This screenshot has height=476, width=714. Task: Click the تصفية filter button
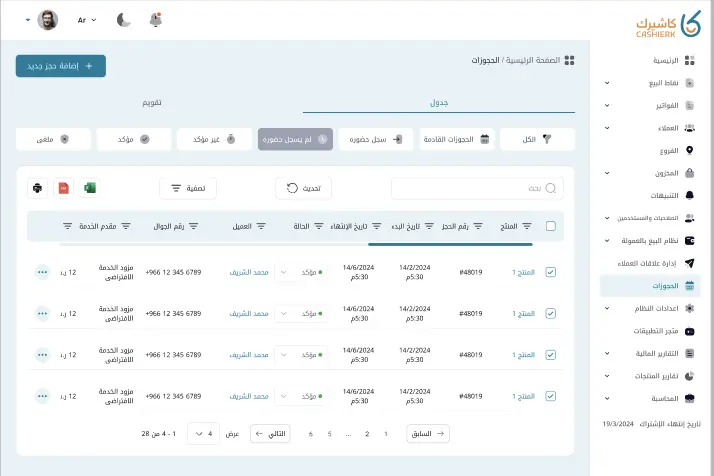point(188,188)
